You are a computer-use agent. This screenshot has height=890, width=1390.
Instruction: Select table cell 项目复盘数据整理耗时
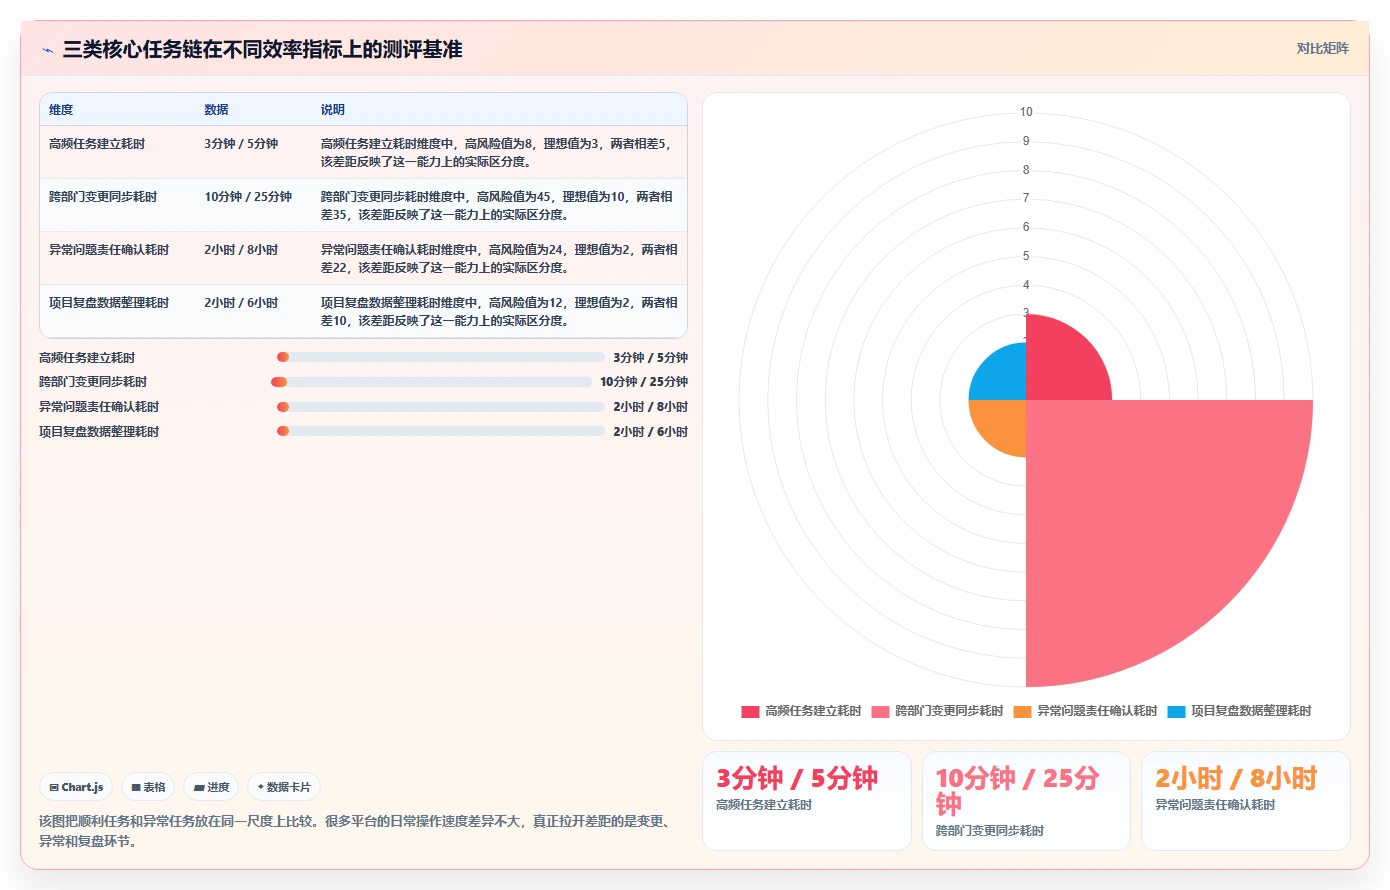coord(109,303)
